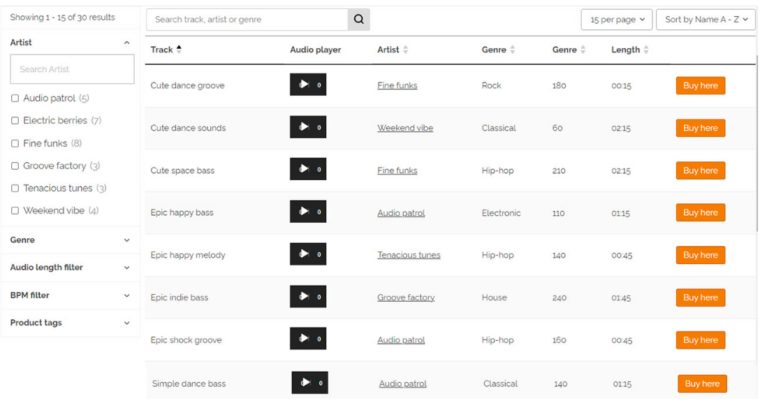The width and height of the screenshot is (760, 410).
Task: Click the 240 BPM value
Action: (x=559, y=298)
